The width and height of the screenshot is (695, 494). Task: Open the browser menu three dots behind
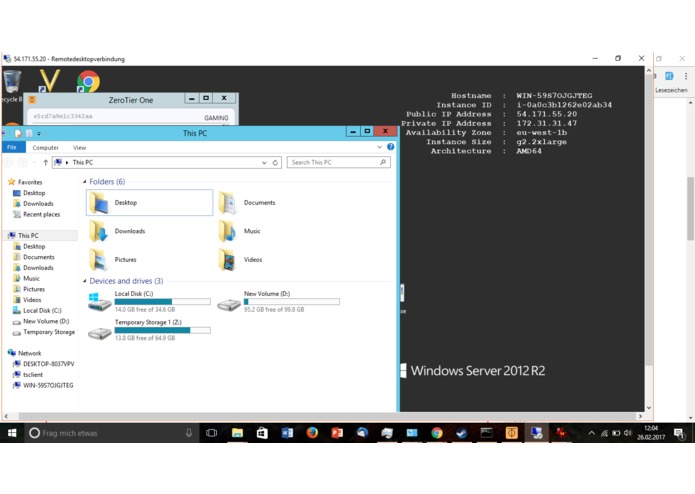click(x=686, y=76)
